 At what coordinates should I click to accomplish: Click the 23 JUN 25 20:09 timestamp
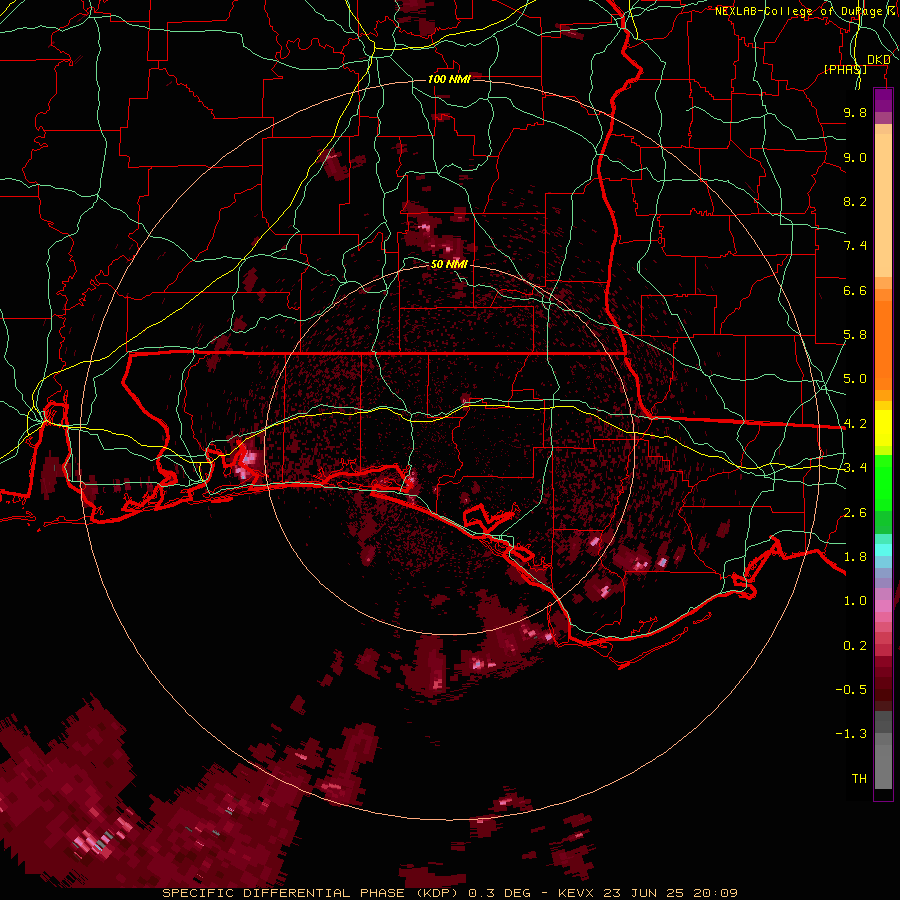(669, 893)
